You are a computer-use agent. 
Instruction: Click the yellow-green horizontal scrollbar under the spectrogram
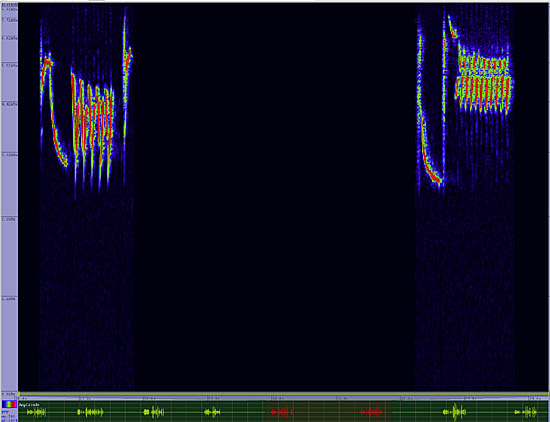coord(283,394)
